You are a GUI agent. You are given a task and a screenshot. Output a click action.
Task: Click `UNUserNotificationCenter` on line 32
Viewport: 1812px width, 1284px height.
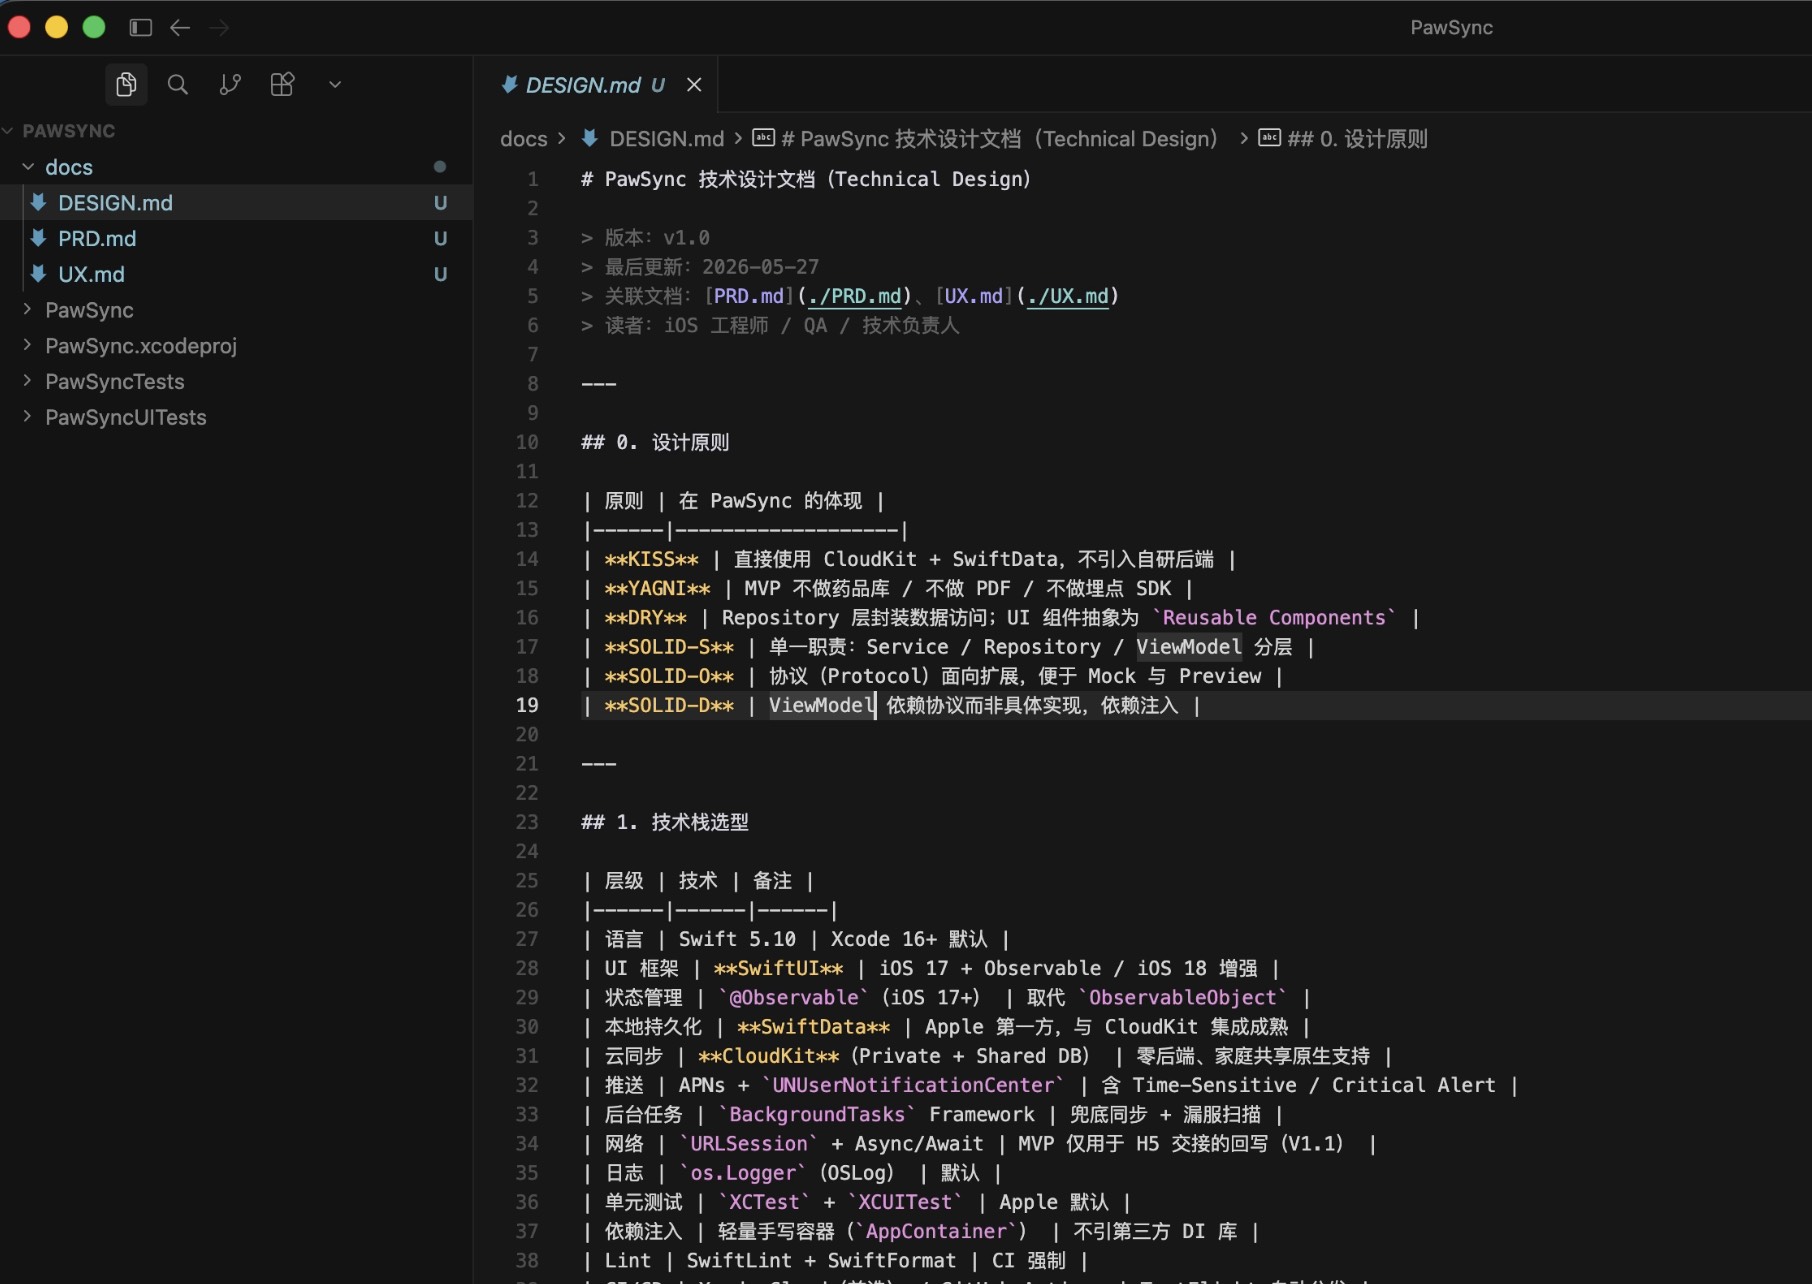(x=914, y=1085)
